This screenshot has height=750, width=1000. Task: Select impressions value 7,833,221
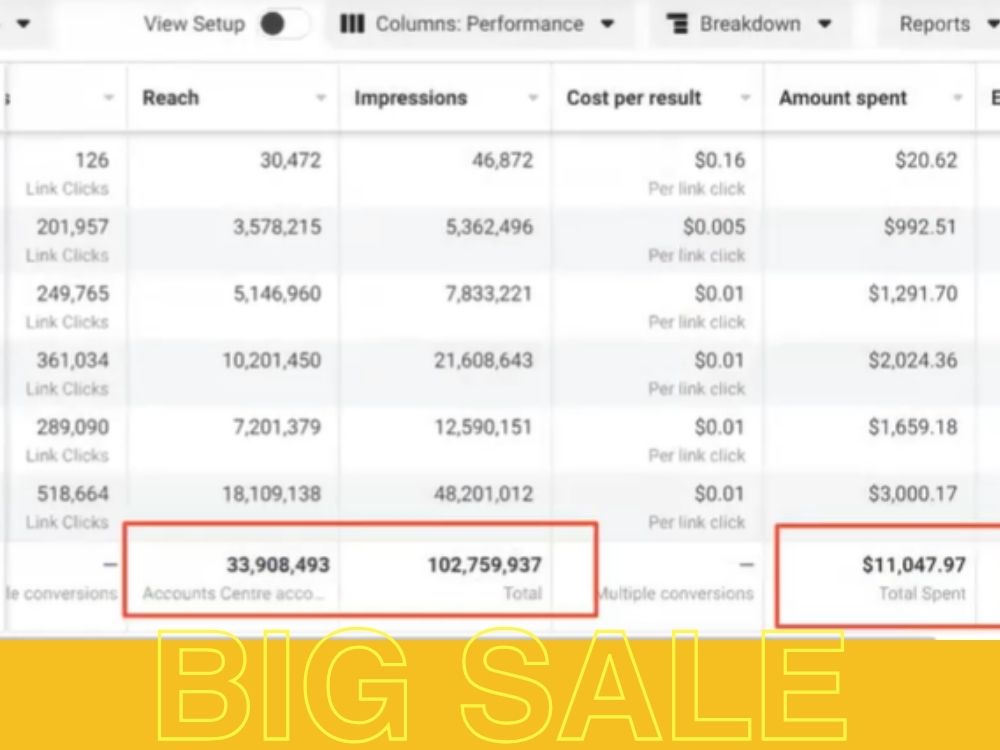[x=489, y=294]
